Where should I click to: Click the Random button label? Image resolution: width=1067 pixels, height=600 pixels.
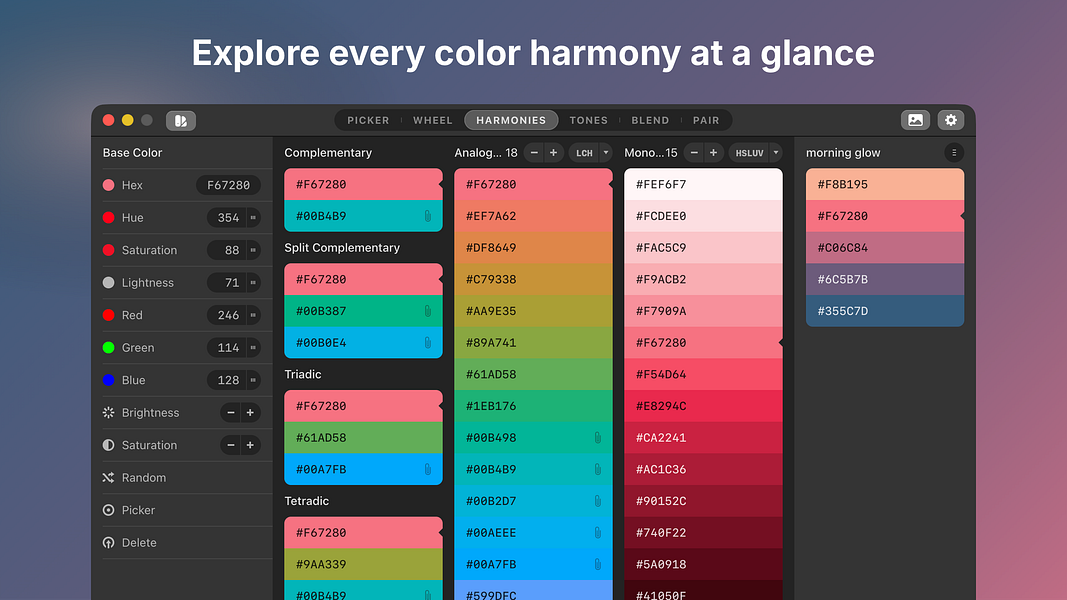(144, 478)
